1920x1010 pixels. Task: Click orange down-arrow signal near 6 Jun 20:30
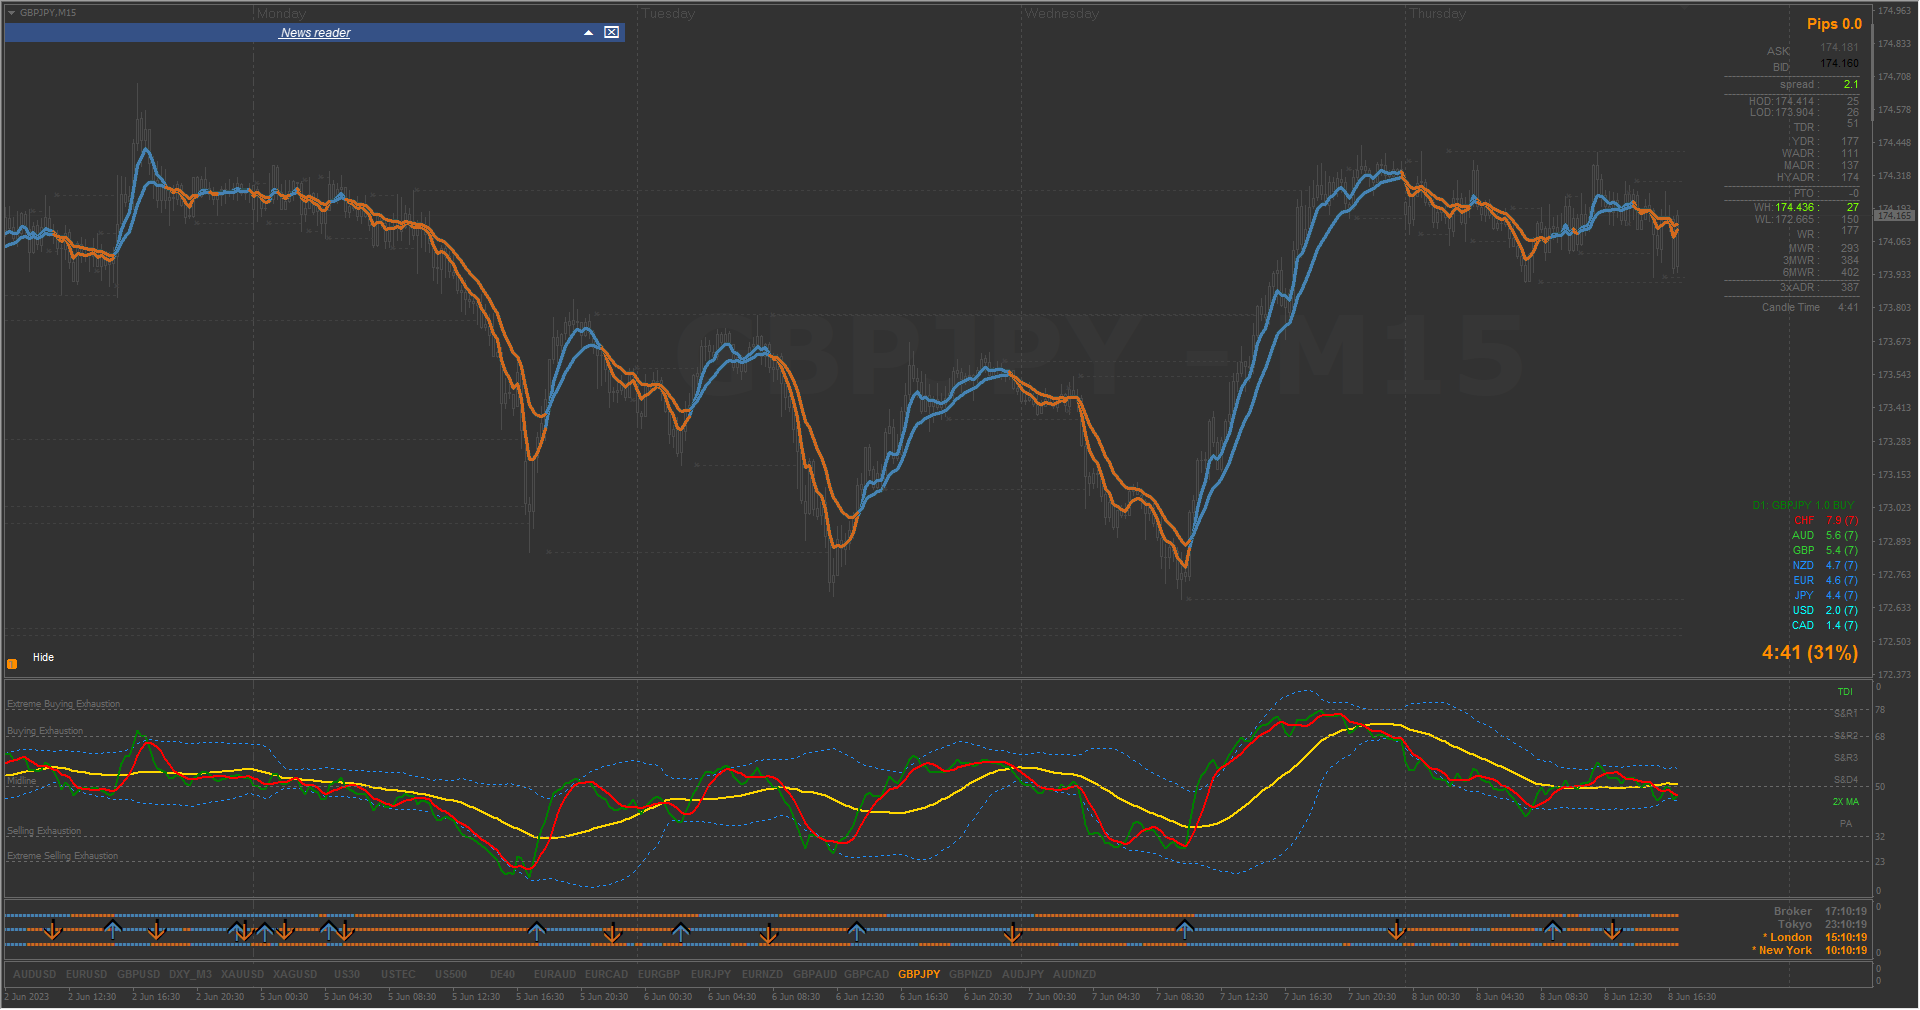pyautogui.click(x=1013, y=932)
